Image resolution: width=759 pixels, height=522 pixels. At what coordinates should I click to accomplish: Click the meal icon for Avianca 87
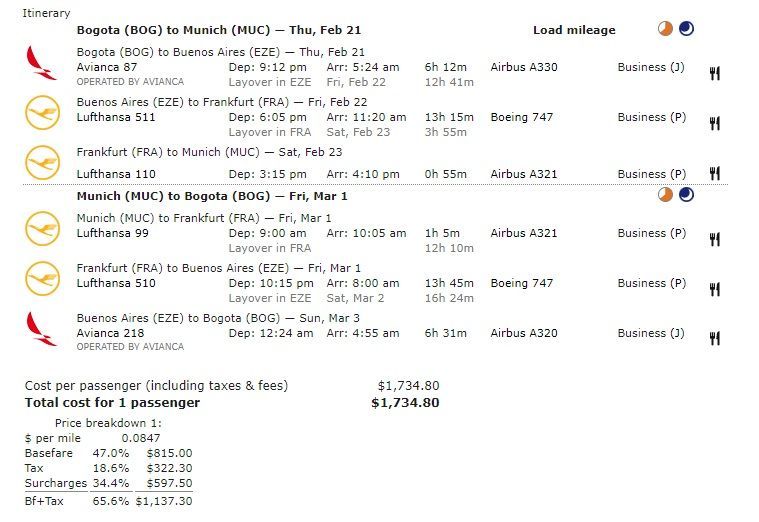715,73
